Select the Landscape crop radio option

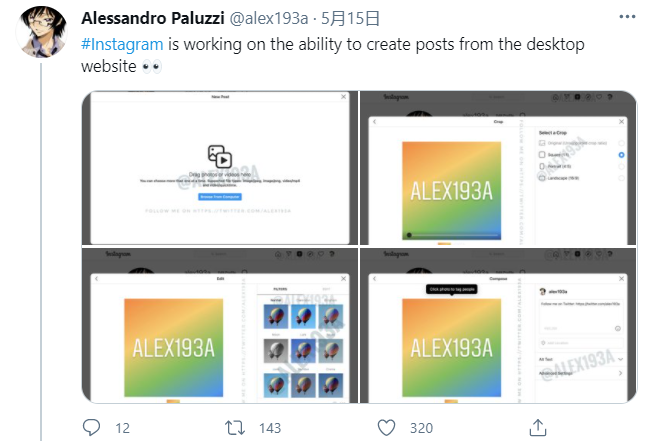coord(621,178)
